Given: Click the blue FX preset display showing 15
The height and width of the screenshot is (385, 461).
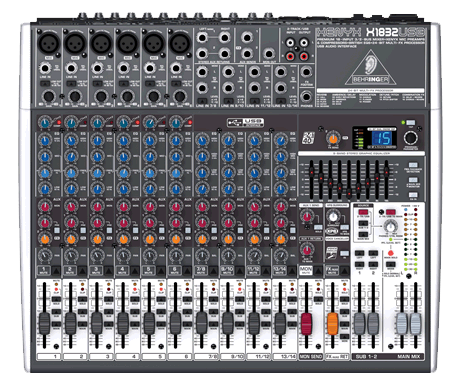Looking at the screenshot, I should click(382, 138).
